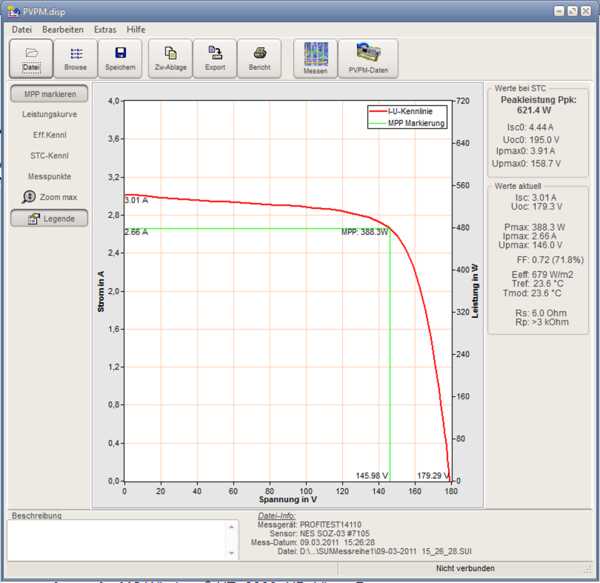Print a report with the Bericht icon
This screenshot has width=600, height=583.
point(259,58)
